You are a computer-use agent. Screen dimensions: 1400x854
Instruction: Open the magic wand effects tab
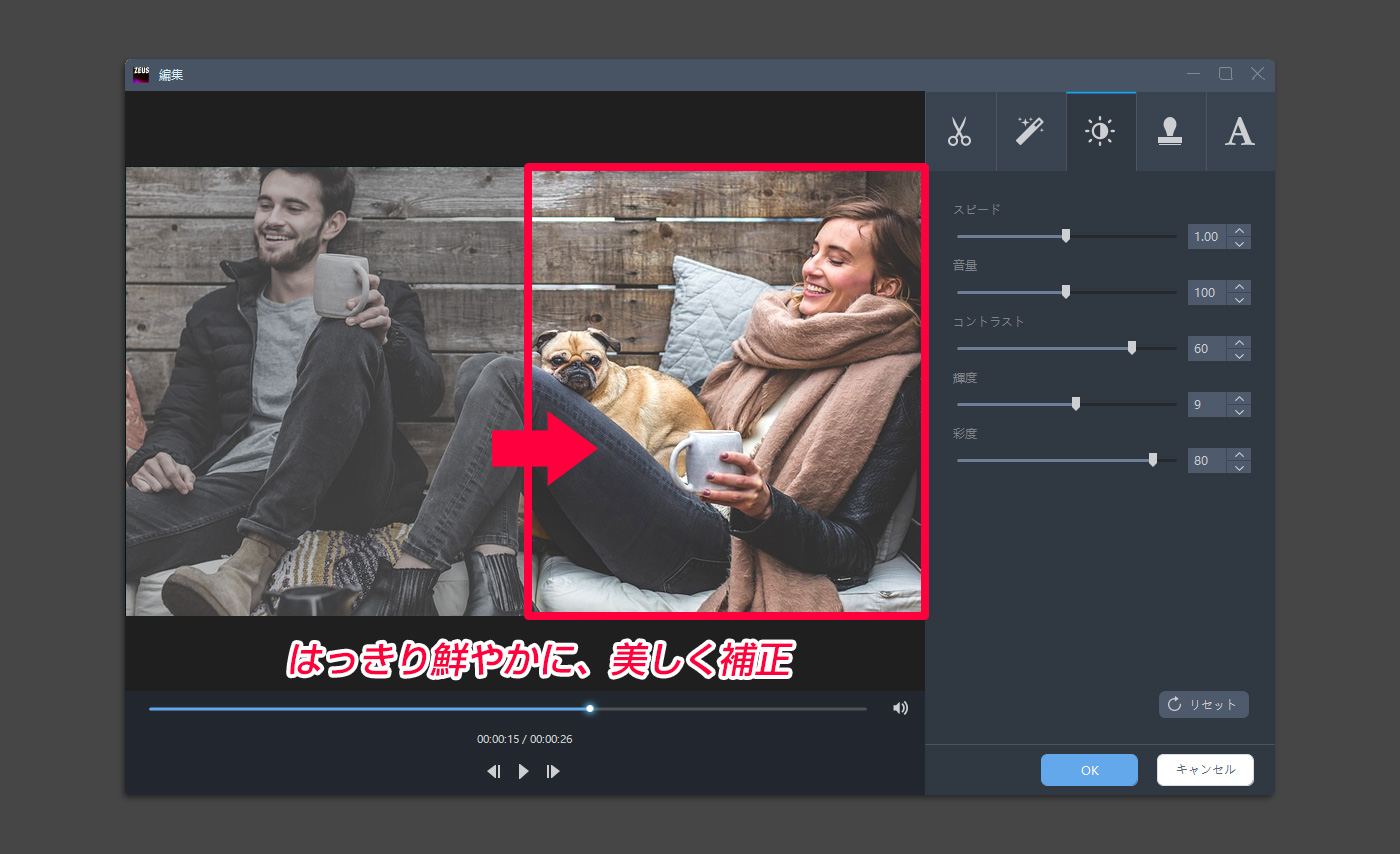(x=1030, y=132)
